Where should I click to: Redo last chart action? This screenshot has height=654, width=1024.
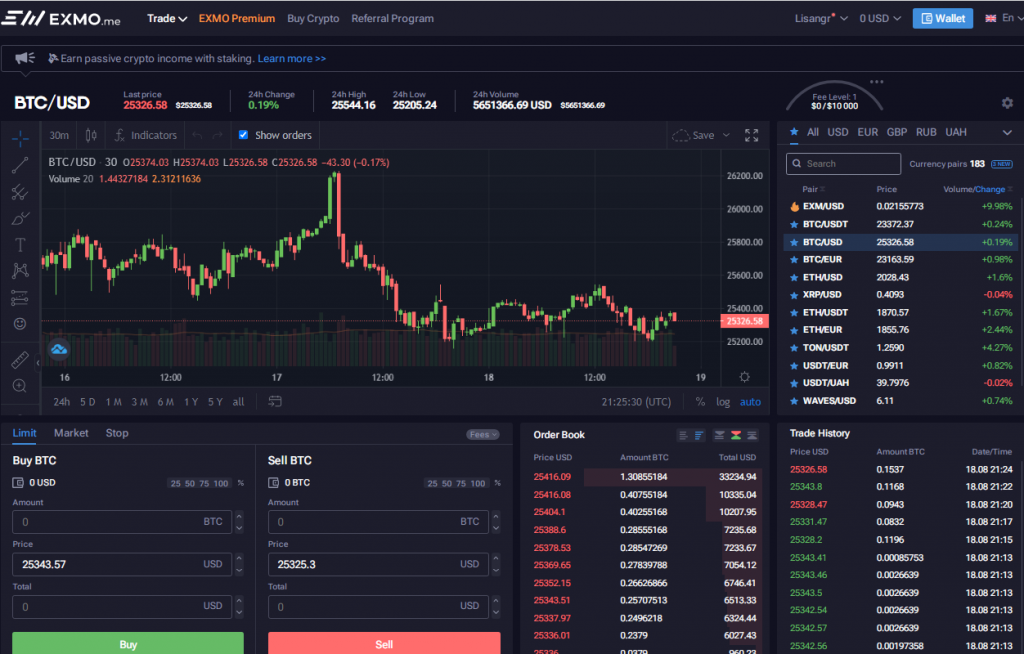tap(217, 135)
